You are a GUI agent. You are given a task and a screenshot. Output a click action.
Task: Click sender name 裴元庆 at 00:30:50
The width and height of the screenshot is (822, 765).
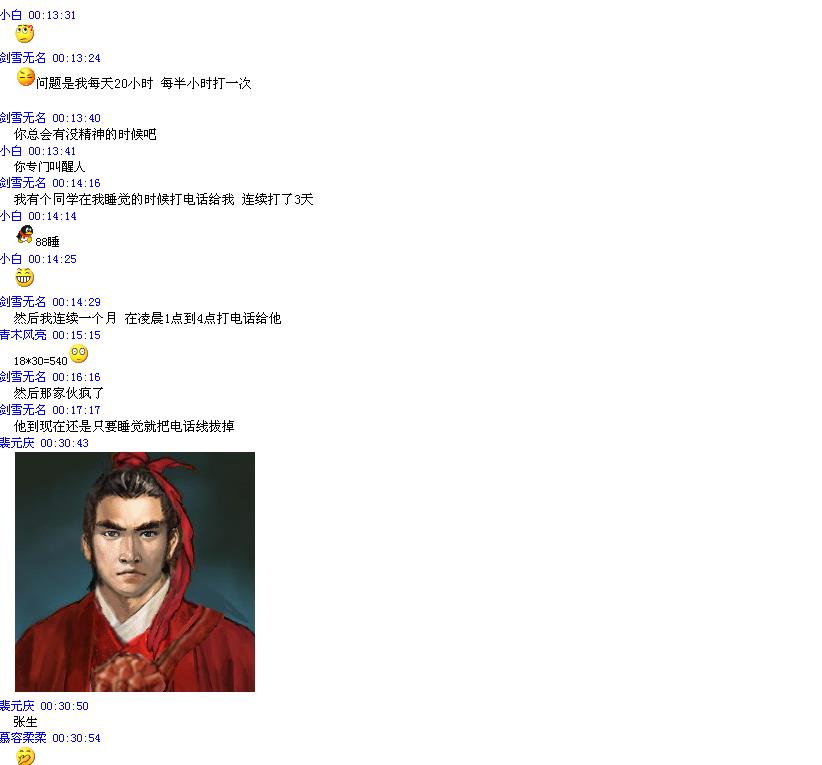coord(17,706)
